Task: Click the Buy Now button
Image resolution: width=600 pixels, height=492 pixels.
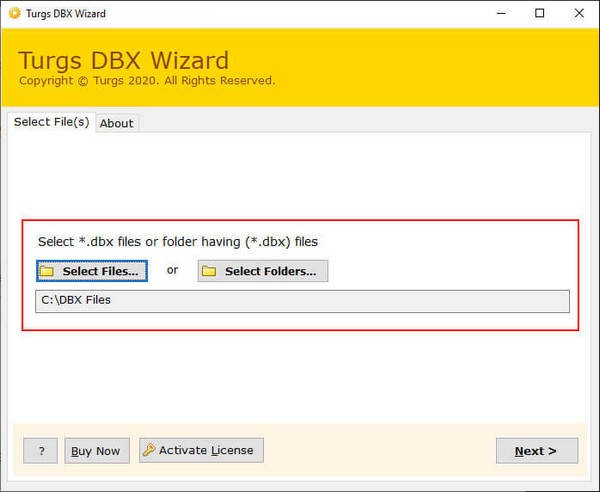Action: (97, 451)
